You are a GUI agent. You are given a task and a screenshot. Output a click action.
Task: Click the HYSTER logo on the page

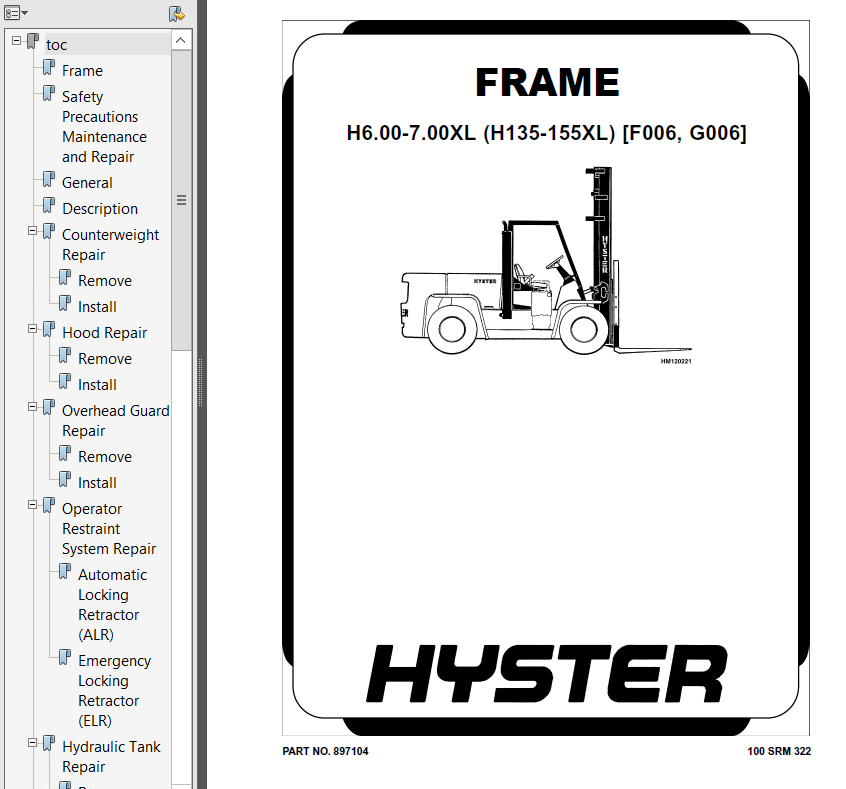(x=546, y=674)
